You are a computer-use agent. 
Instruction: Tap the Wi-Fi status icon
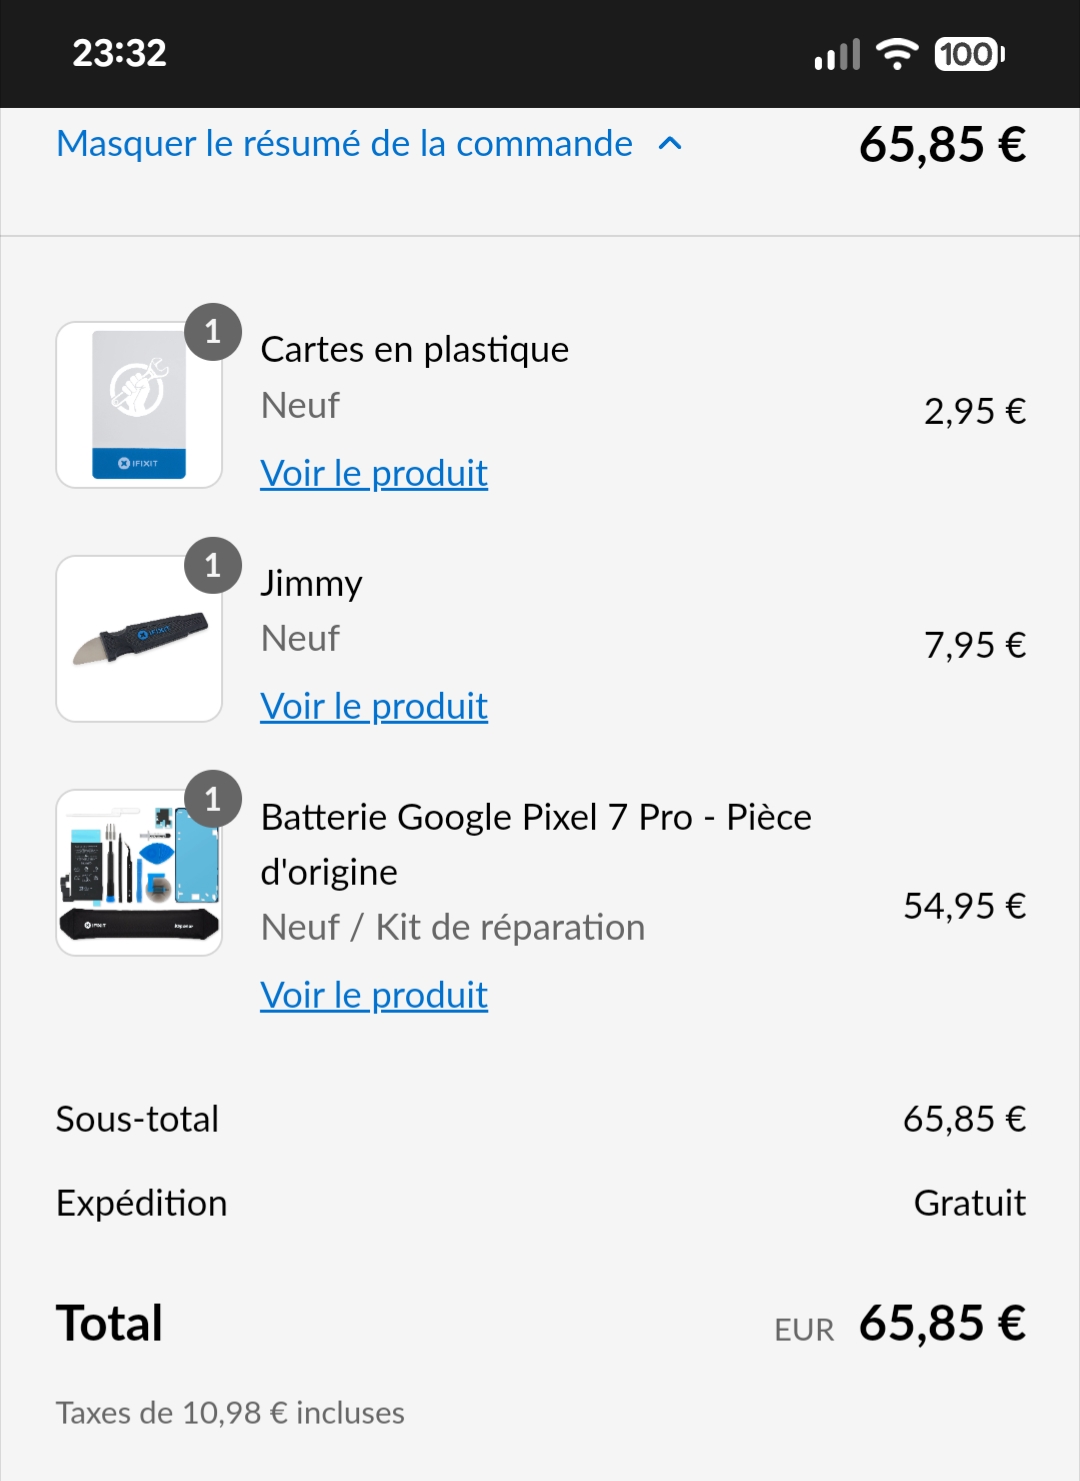point(897,54)
